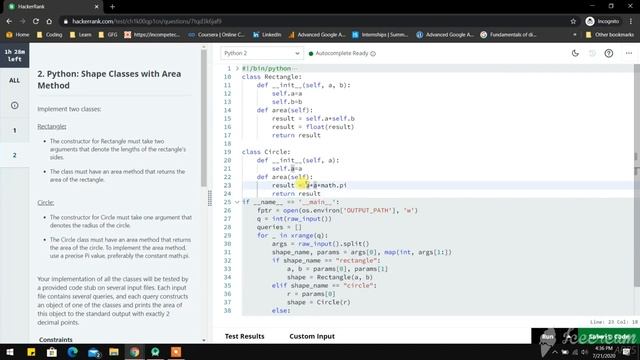The height and width of the screenshot is (360, 640).
Task: Open a new browser tab
Action: pyautogui.click(x=112, y=7)
